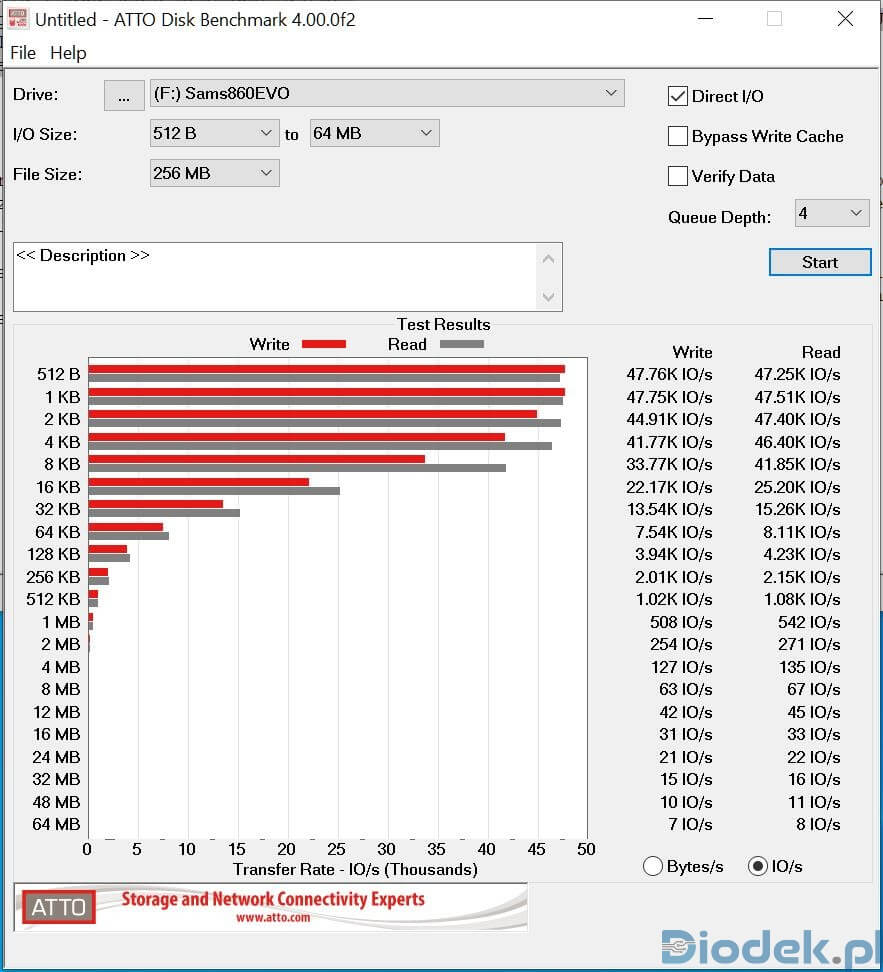
Task: Open the Help menu
Action: (x=68, y=53)
